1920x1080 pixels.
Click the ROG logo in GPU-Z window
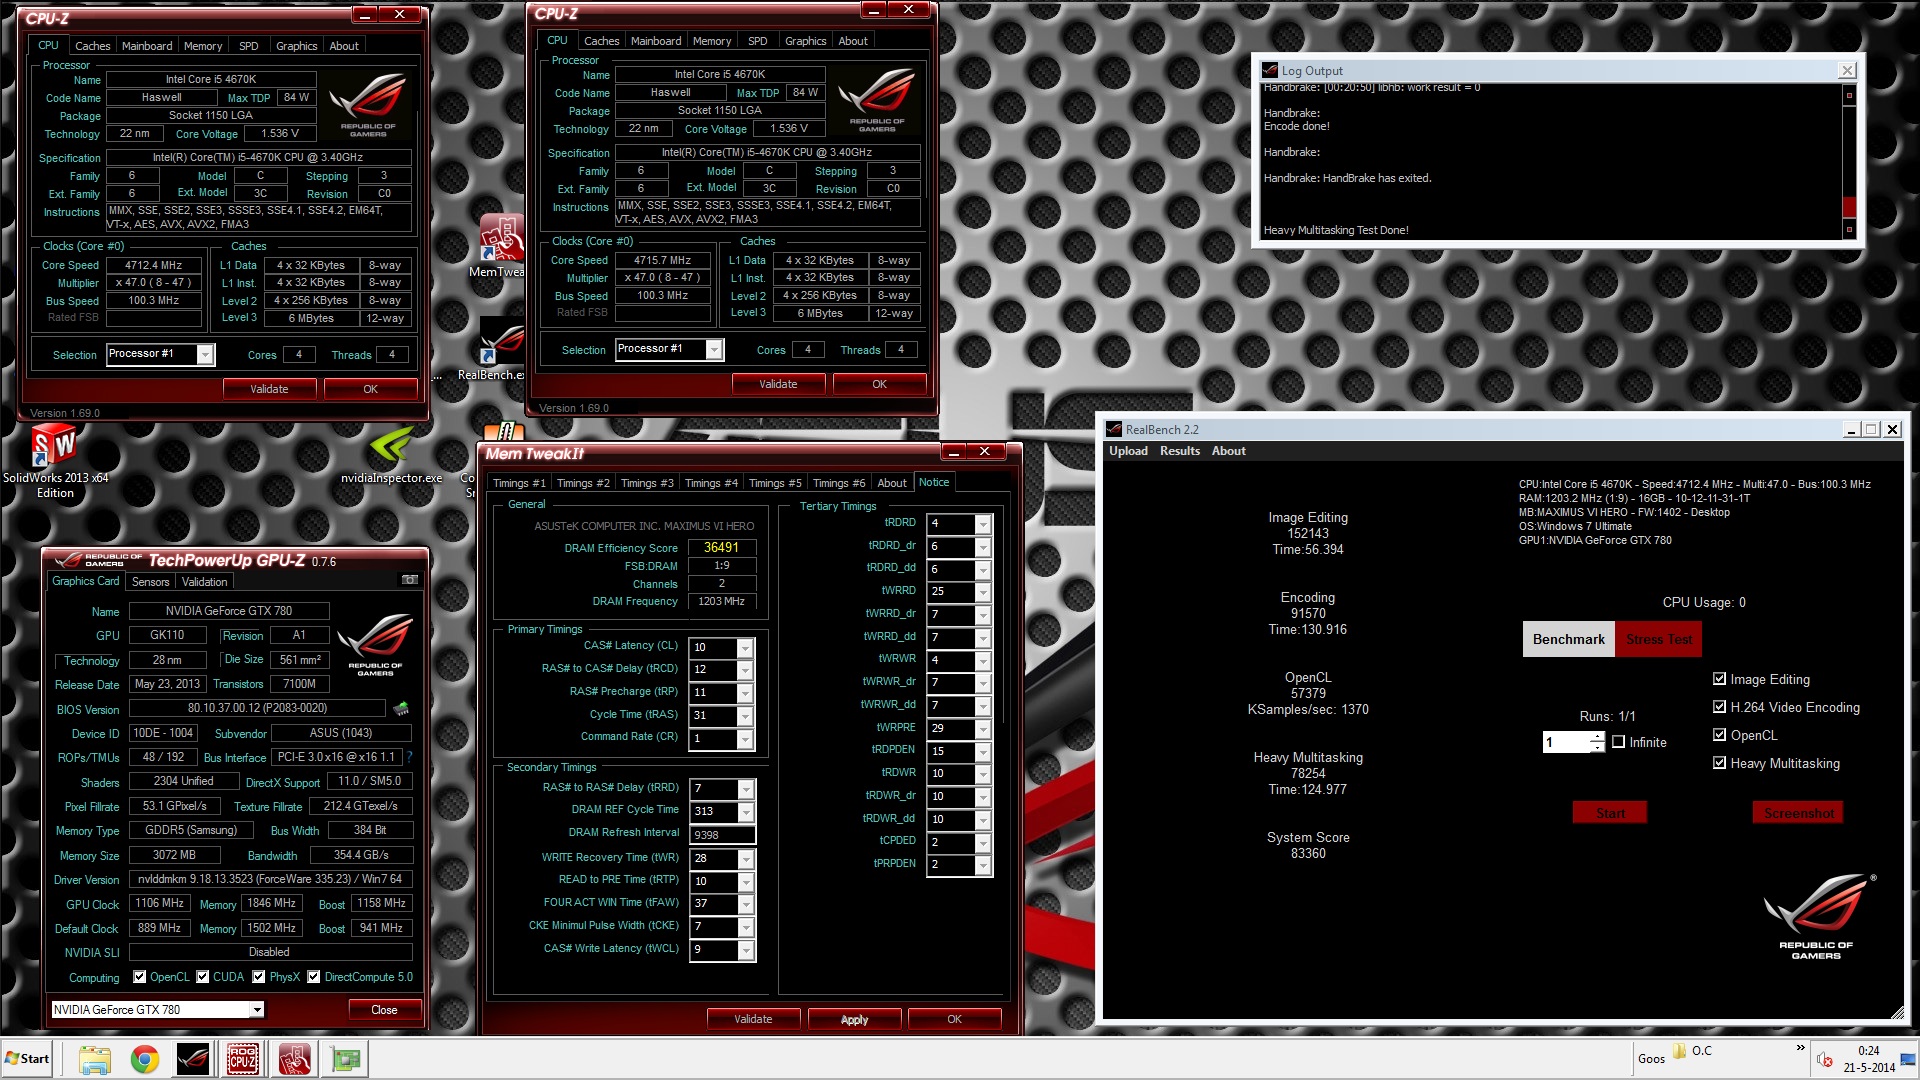click(375, 644)
